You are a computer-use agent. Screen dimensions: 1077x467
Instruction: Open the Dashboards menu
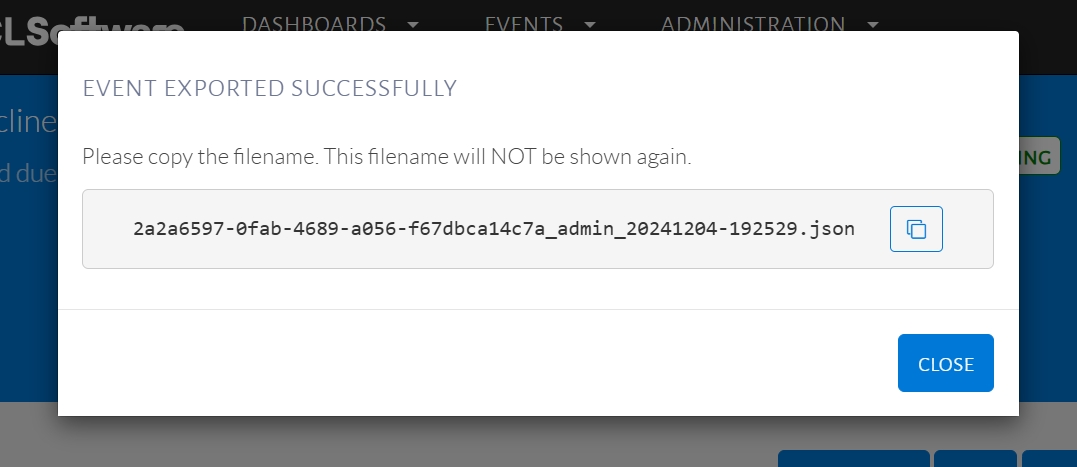coord(314,24)
